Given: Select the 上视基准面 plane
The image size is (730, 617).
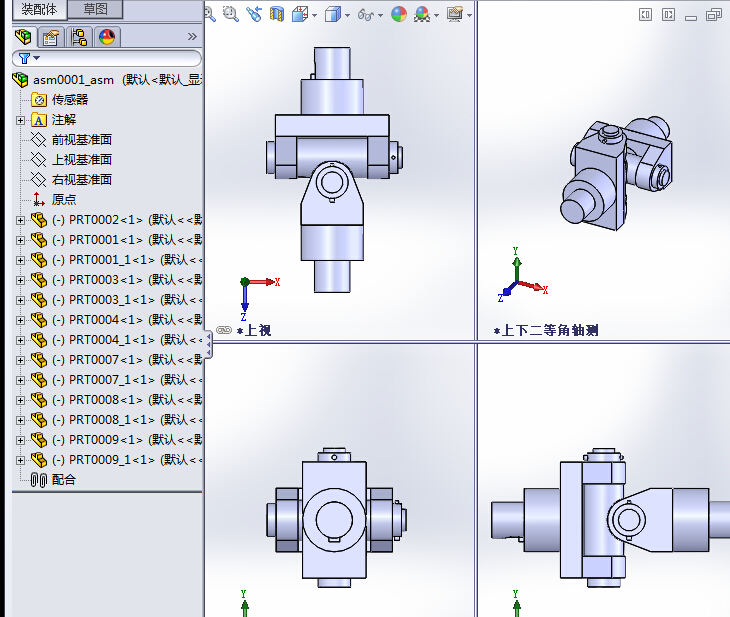Looking at the screenshot, I should (82, 160).
